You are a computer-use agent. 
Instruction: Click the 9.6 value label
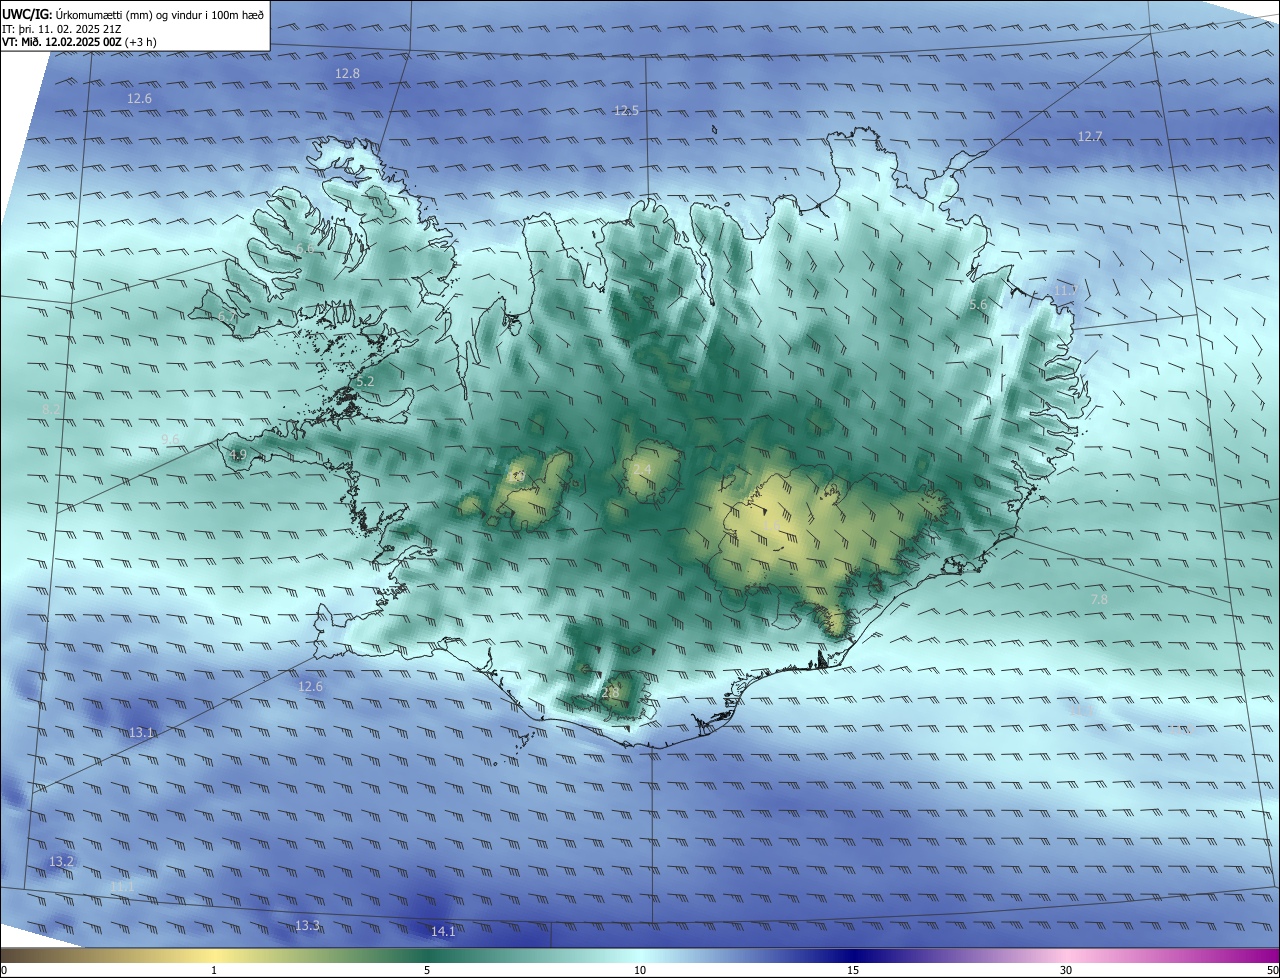[170, 439]
